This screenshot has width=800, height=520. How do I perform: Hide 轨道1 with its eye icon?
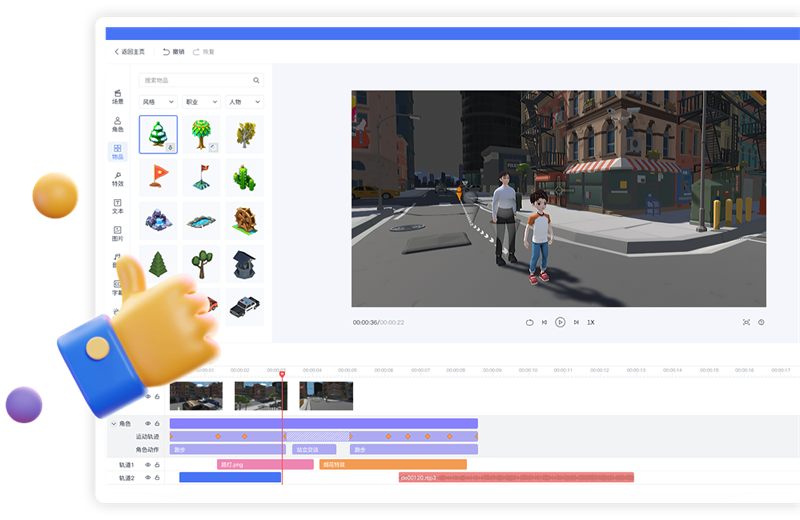pyautogui.click(x=148, y=464)
